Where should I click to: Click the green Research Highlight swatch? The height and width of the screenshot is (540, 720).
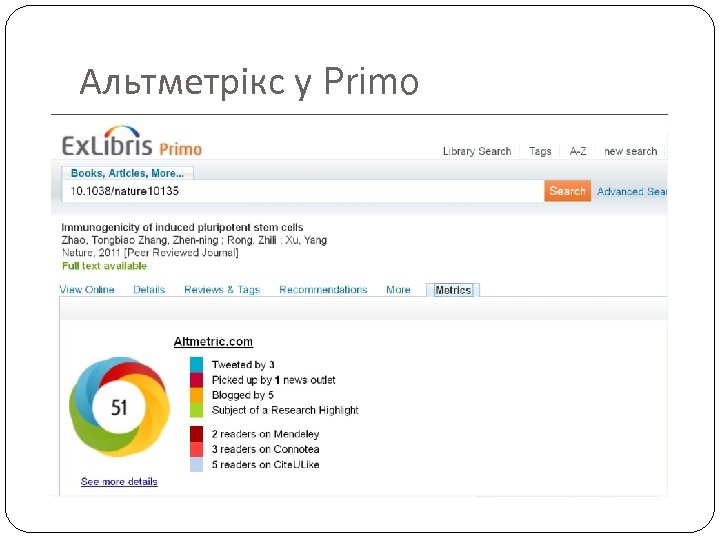click(x=197, y=410)
